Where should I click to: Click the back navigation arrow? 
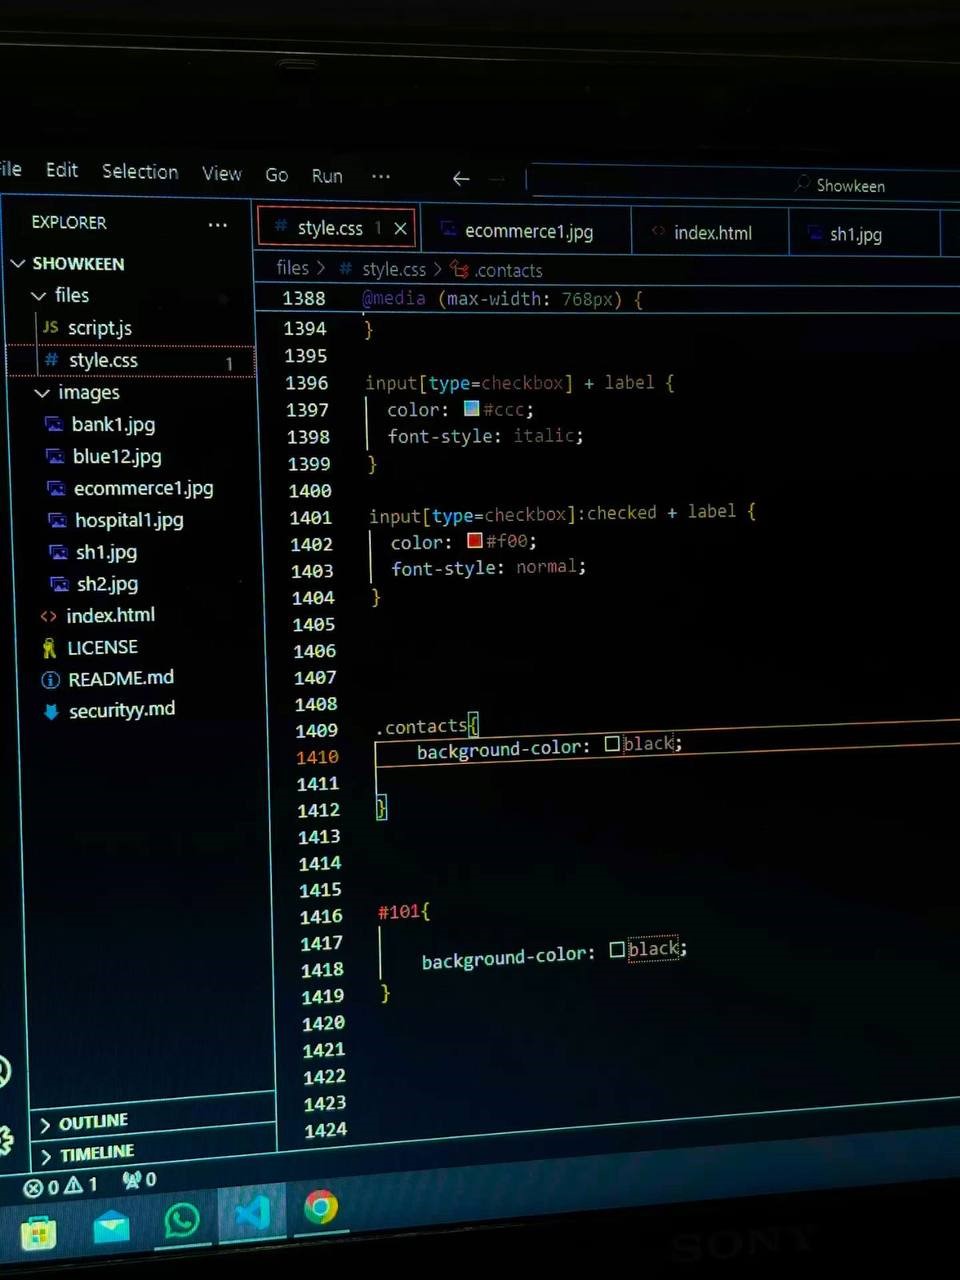tap(461, 179)
